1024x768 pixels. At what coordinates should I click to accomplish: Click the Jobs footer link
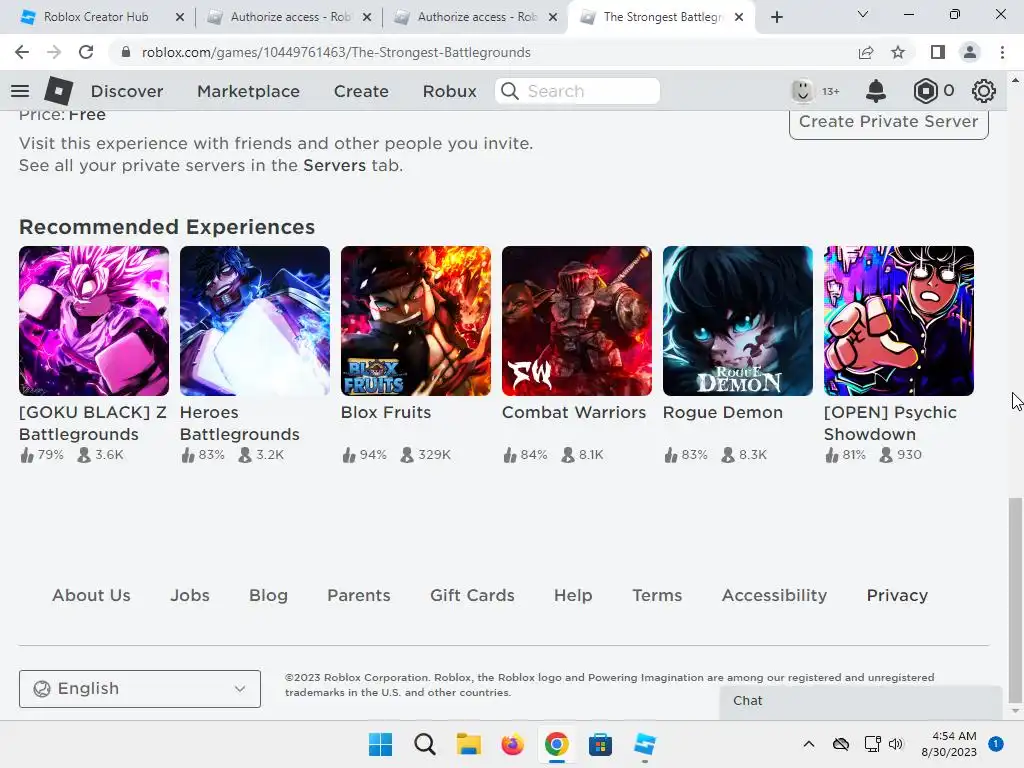coord(190,596)
